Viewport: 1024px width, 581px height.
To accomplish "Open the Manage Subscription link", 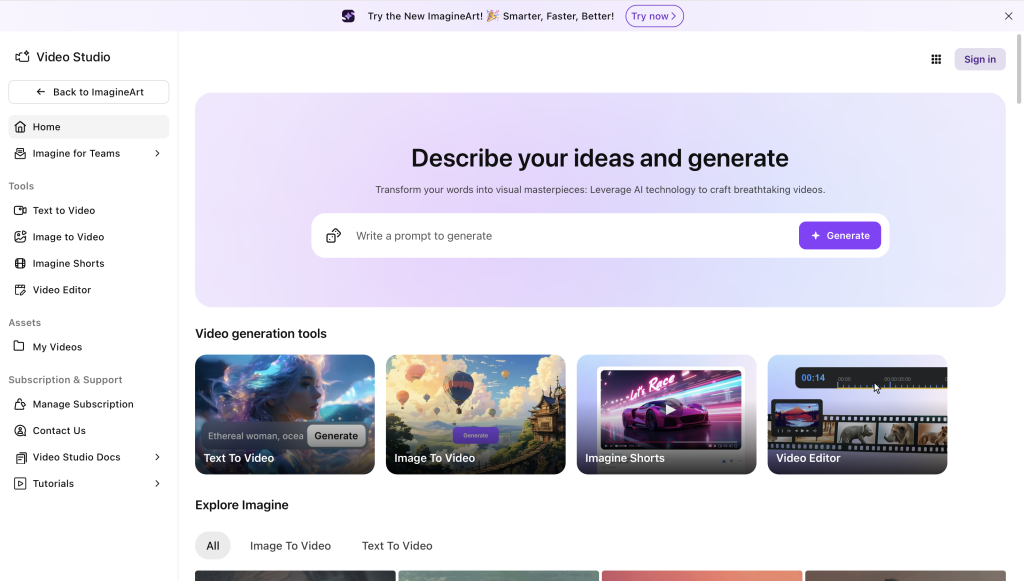I will (x=88, y=404).
